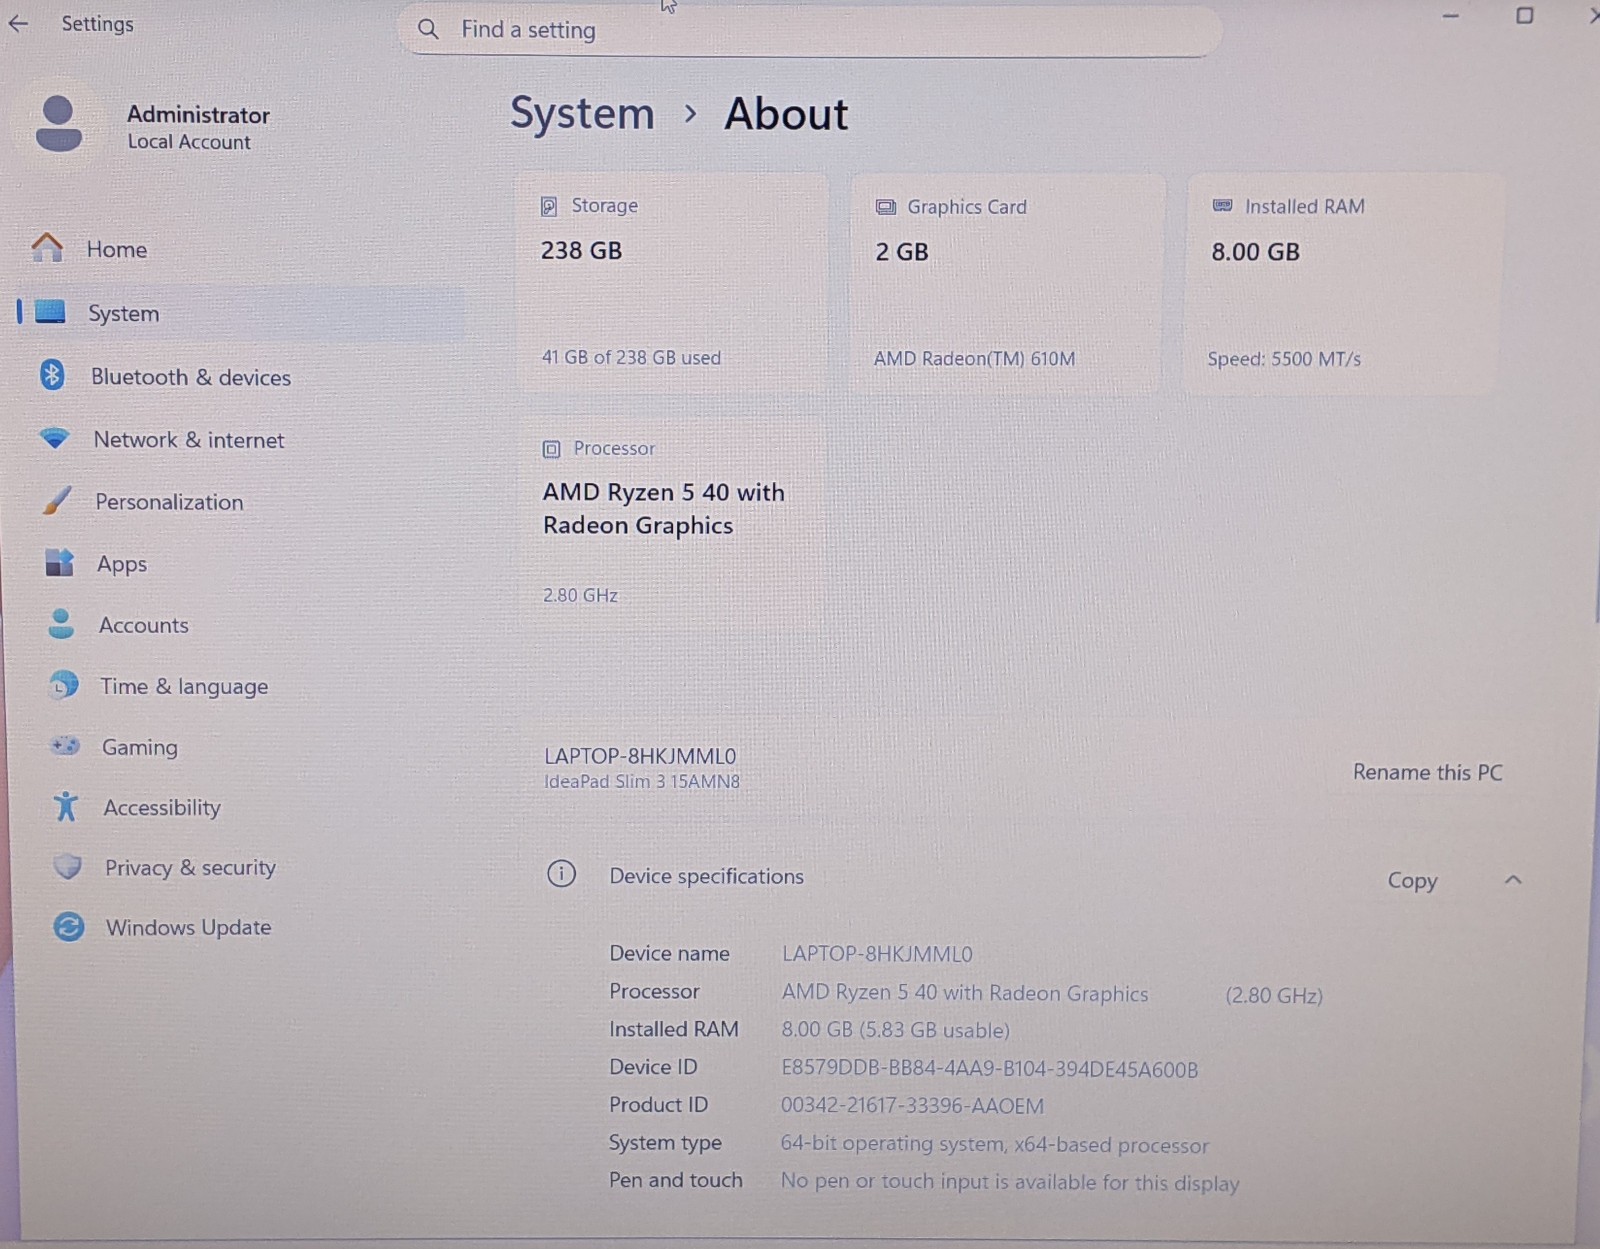This screenshot has width=1600, height=1249.
Task: Click the Accessibility figure icon
Action: coord(66,806)
